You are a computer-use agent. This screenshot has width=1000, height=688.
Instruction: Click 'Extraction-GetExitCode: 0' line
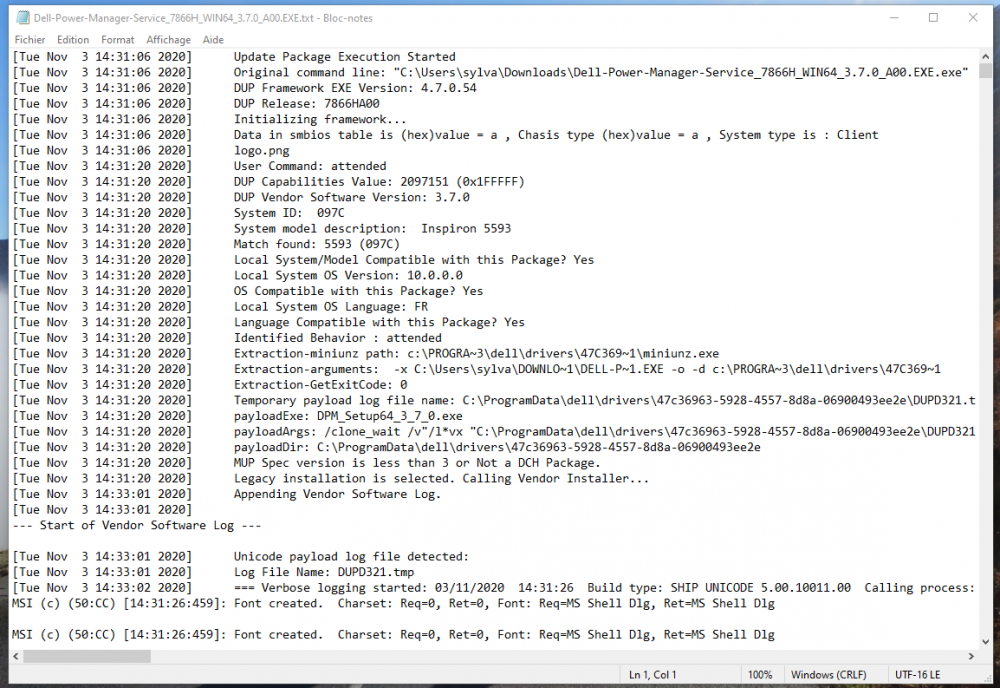pyautogui.click(x=320, y=384)
